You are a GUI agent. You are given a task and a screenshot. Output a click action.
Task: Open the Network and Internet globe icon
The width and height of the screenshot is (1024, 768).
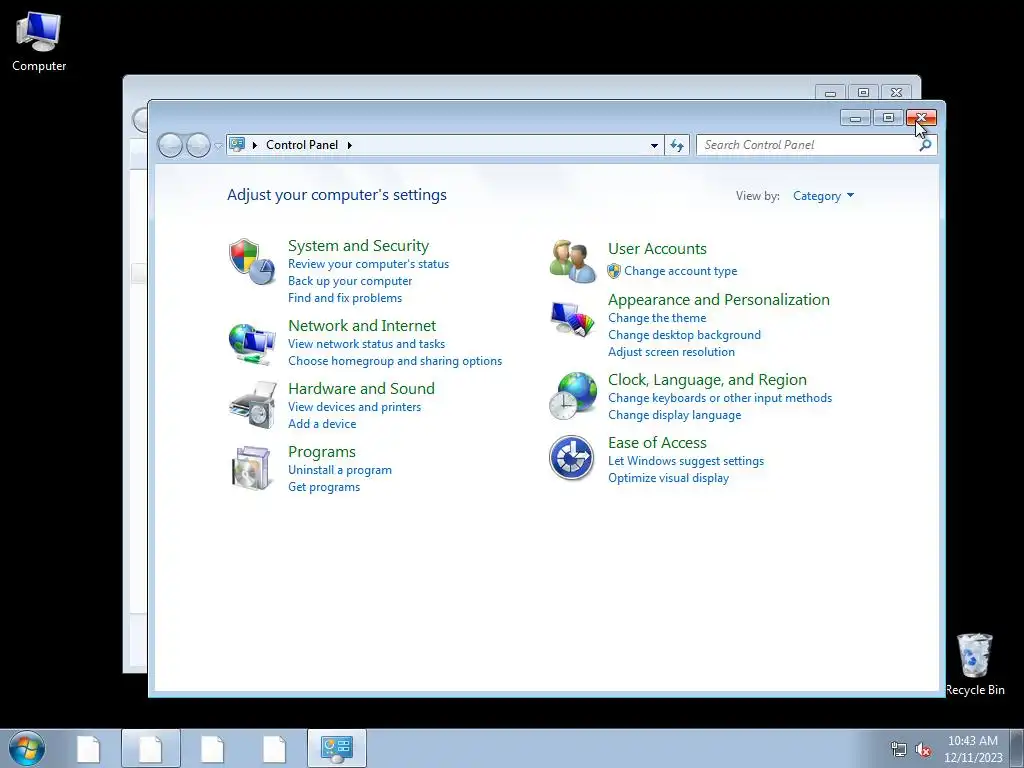[252, 344]
